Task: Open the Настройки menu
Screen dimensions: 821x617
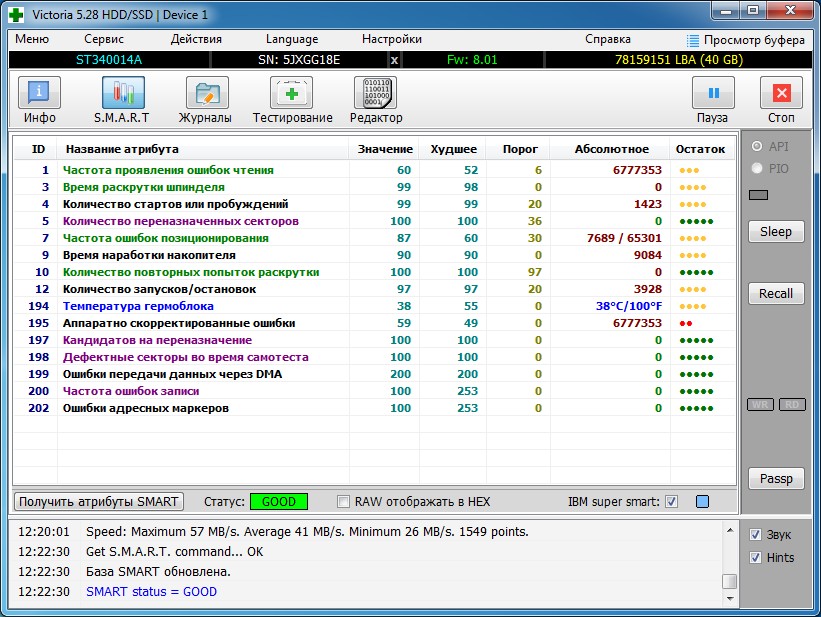Action: [392, 39]
